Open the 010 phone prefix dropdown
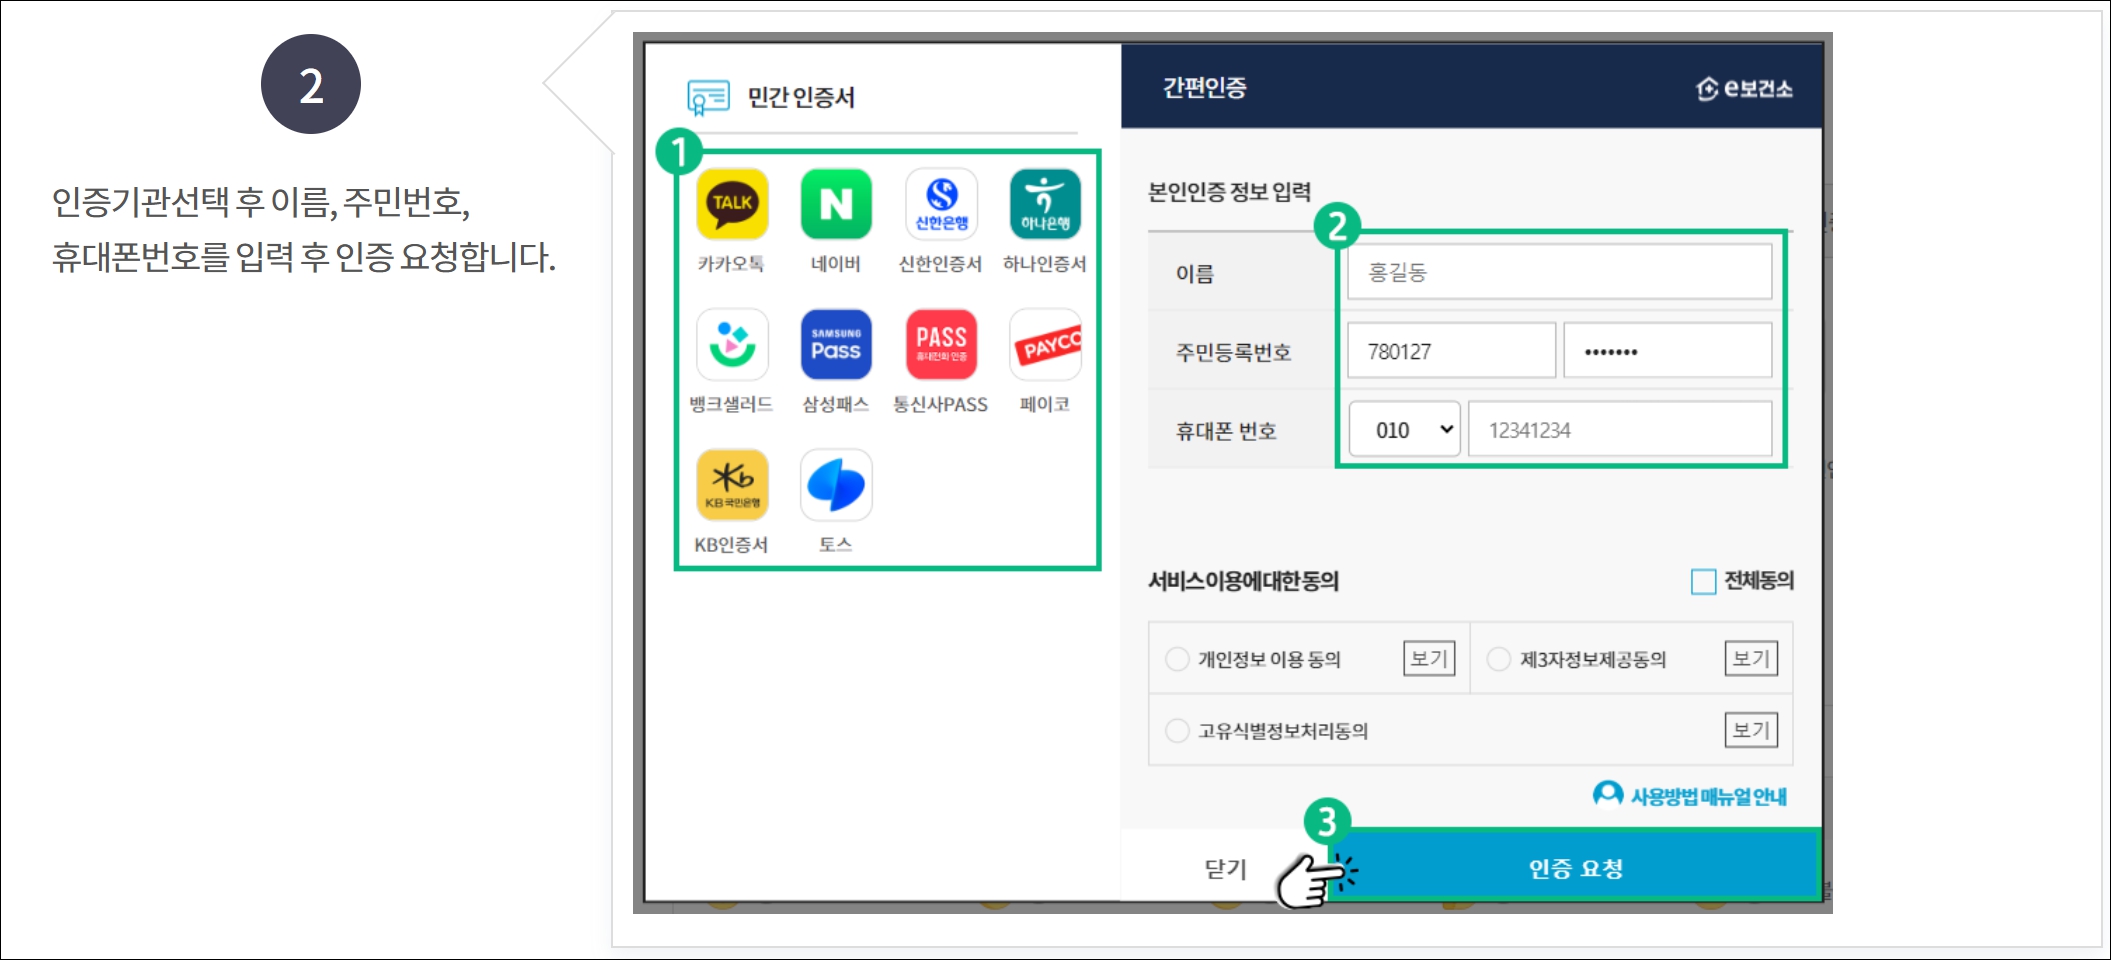 [1404, 430]
